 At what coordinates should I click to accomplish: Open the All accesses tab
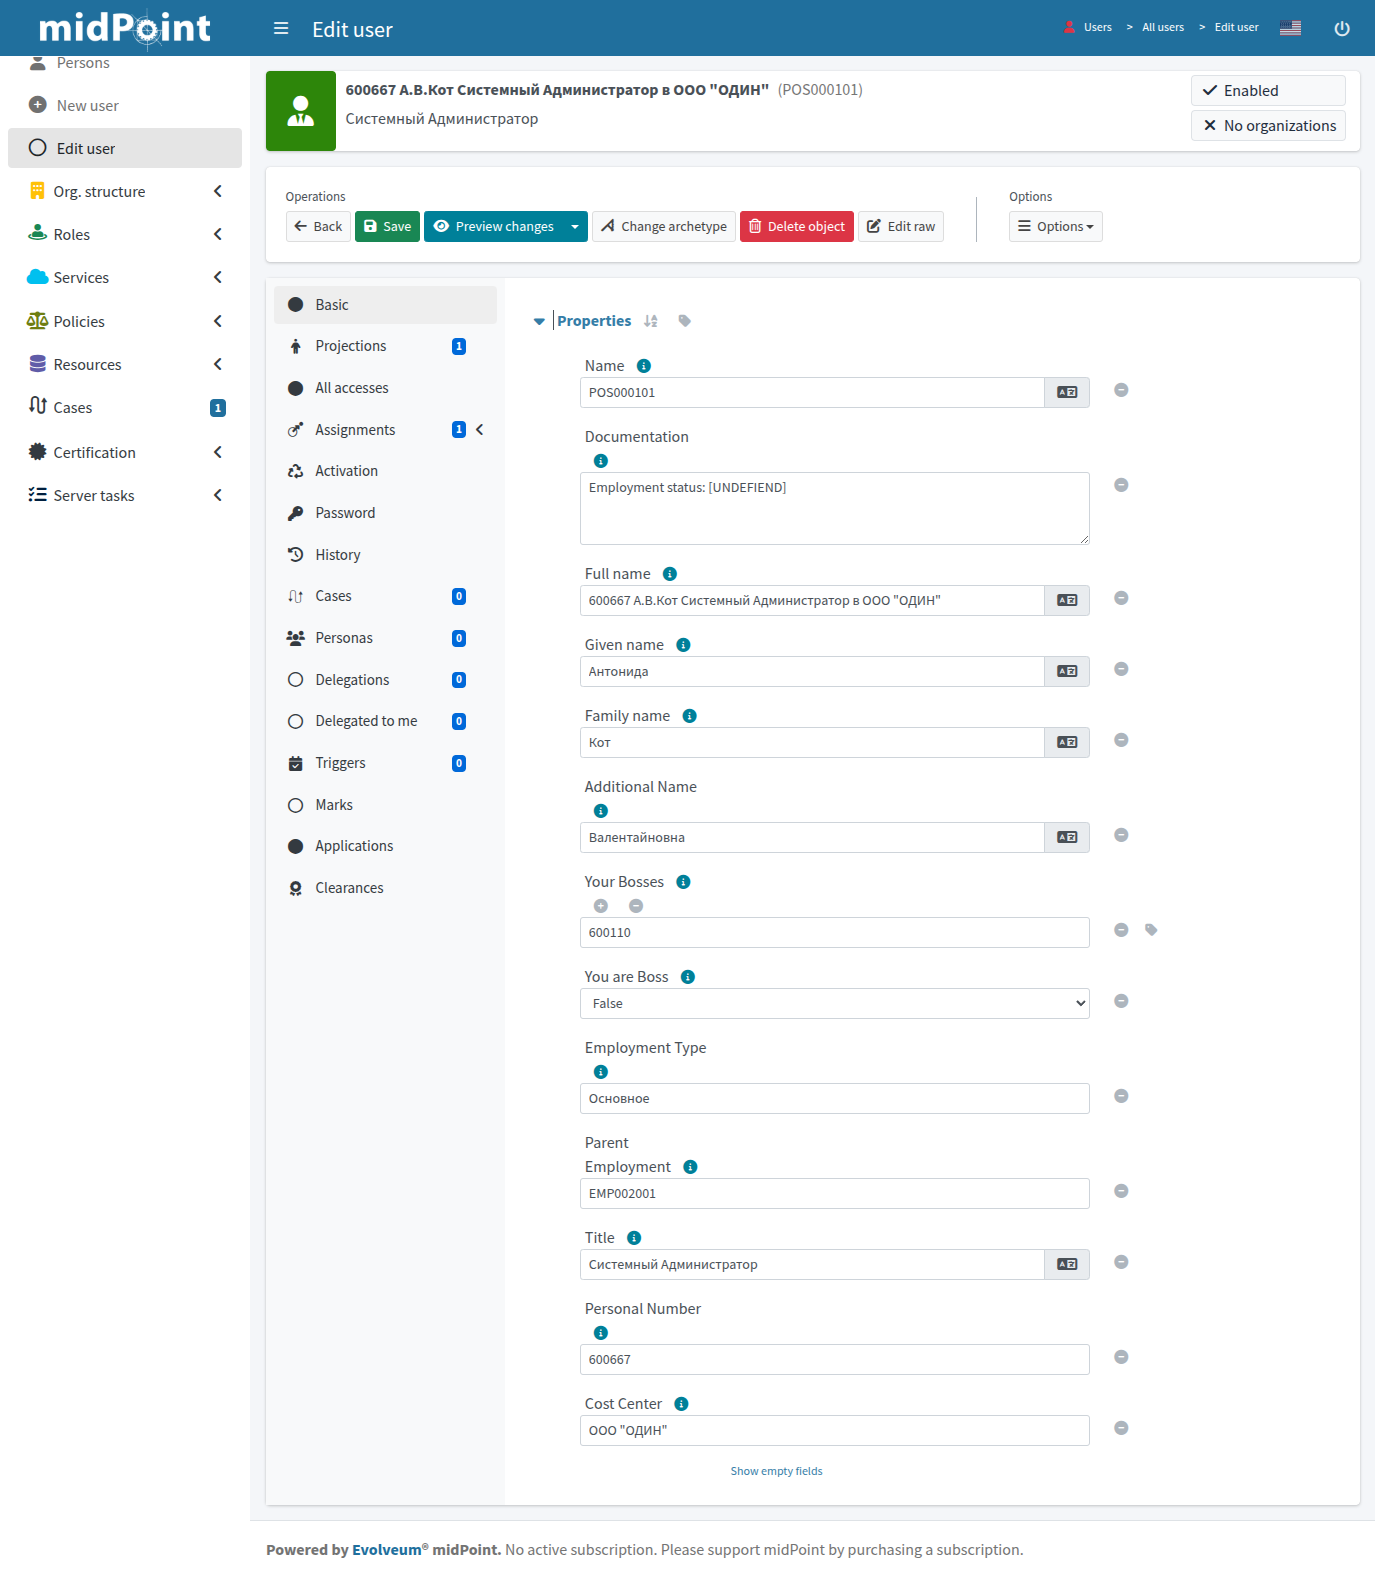[385, 388]
